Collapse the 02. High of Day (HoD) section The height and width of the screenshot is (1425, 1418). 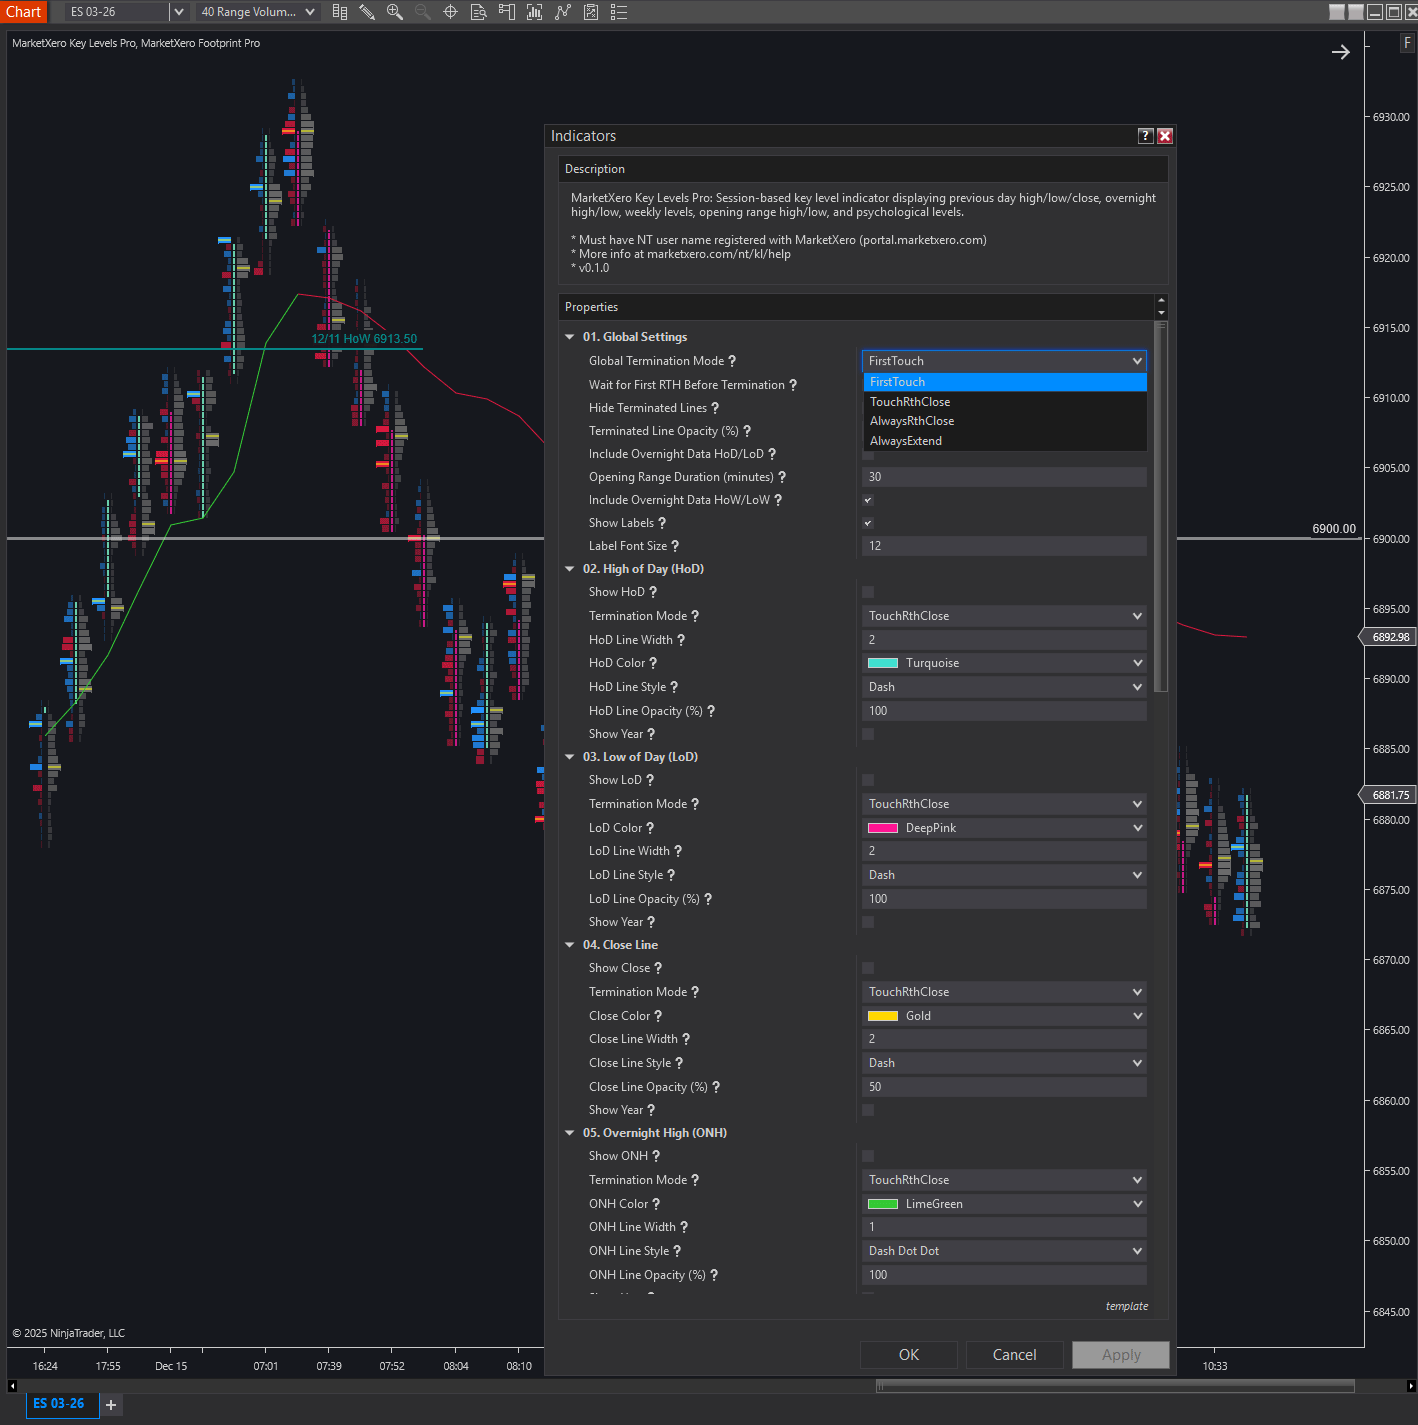570,569
